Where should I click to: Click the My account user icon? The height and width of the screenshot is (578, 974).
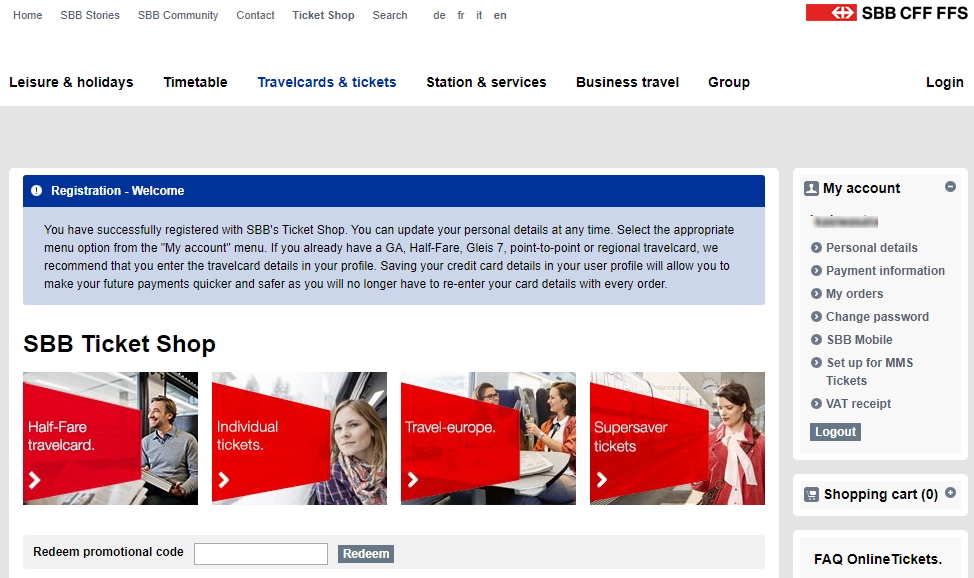point(811,188)
